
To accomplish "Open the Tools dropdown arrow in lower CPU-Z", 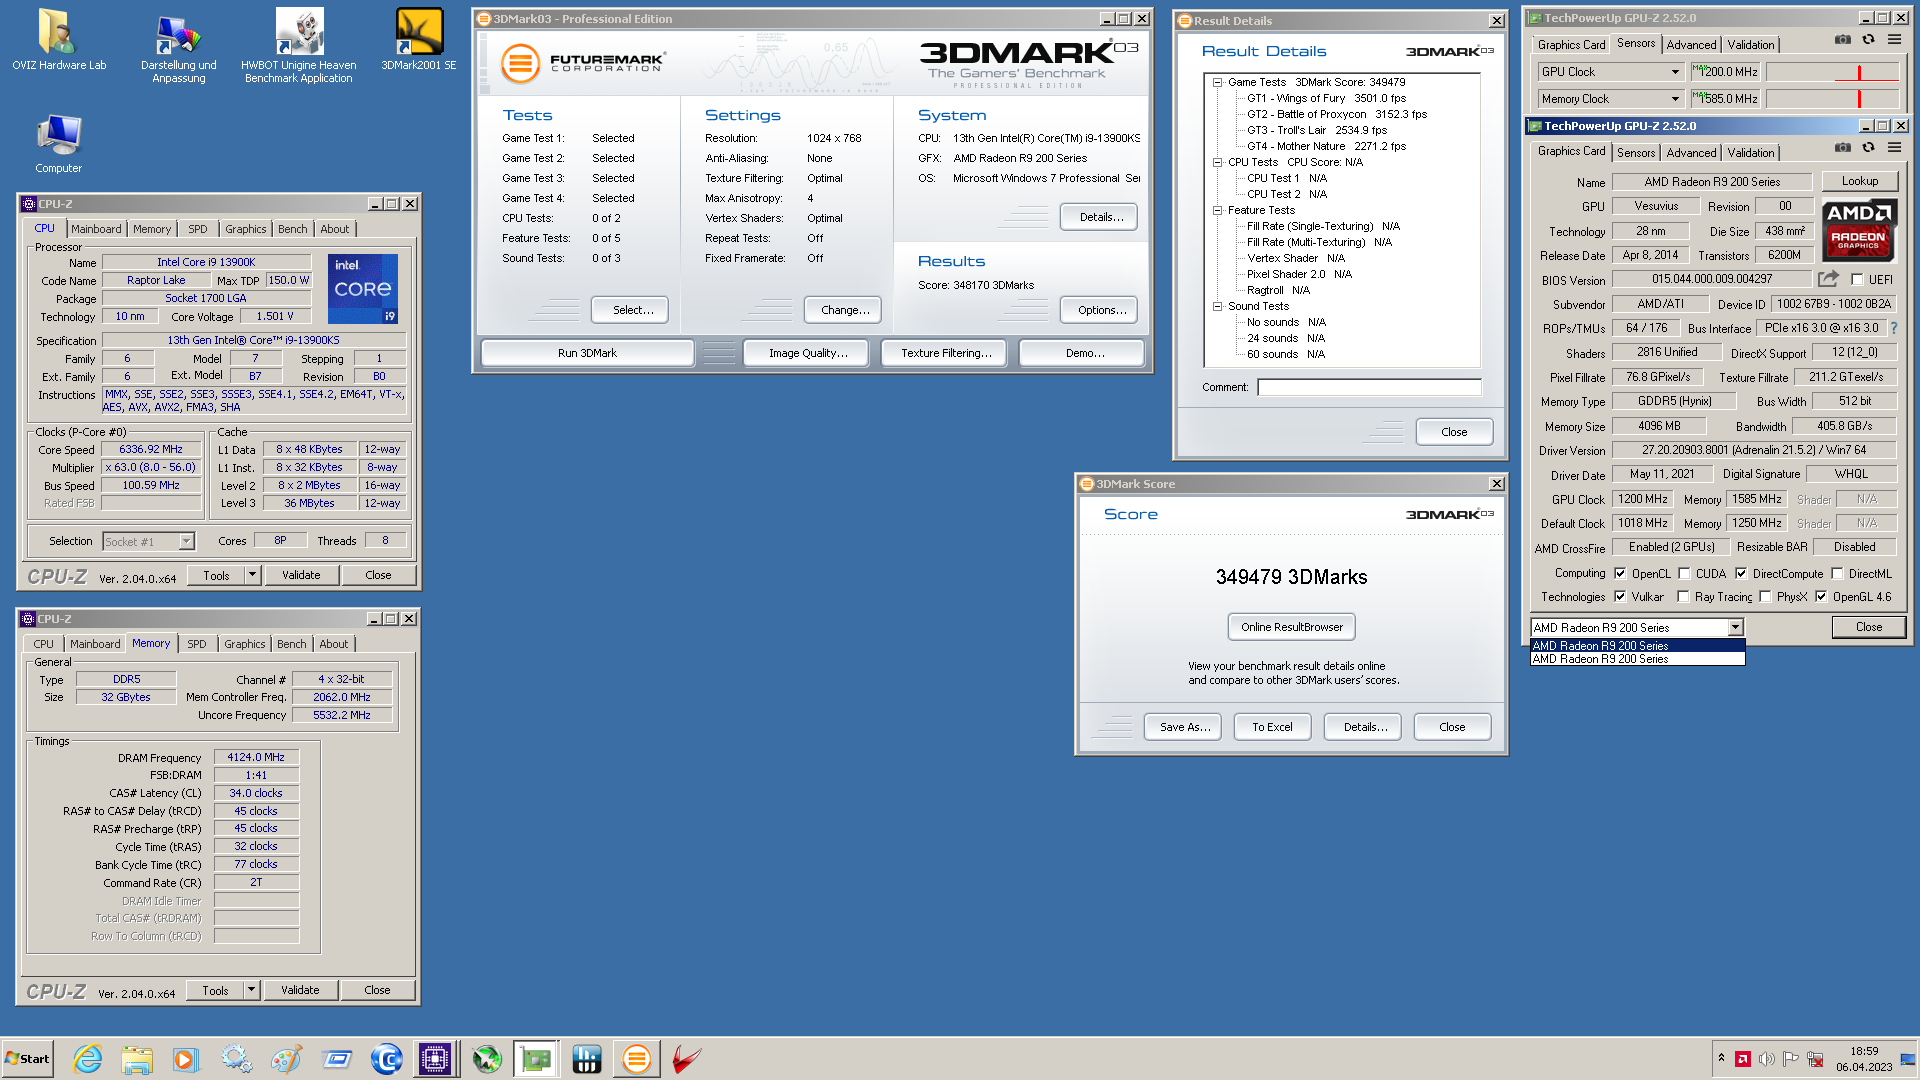I will (251, 990).
